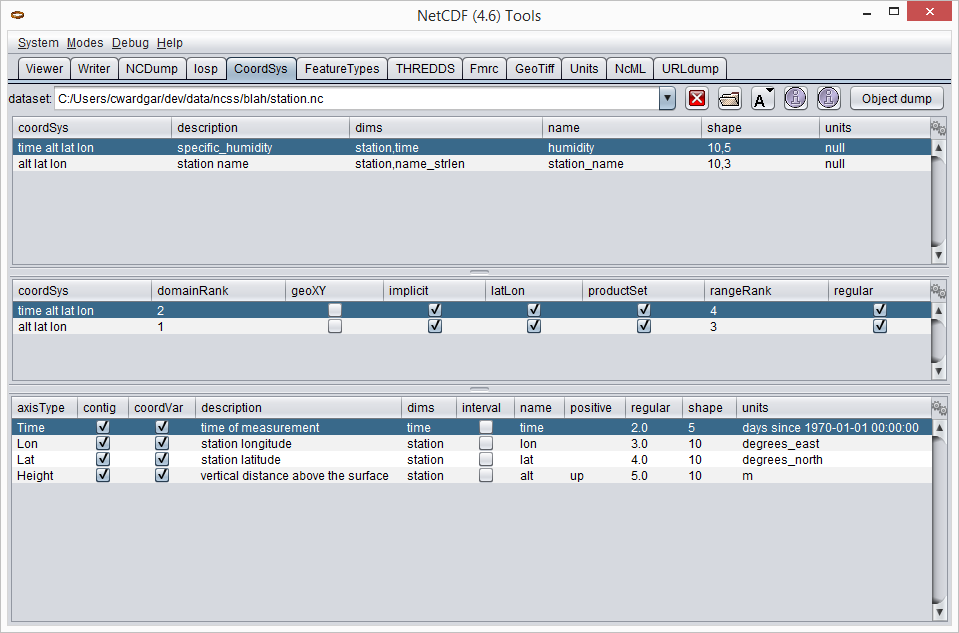Uncheck contig checkbox in the Lon row
Screen dimensions: 959x633
click(x=103, y=444)
